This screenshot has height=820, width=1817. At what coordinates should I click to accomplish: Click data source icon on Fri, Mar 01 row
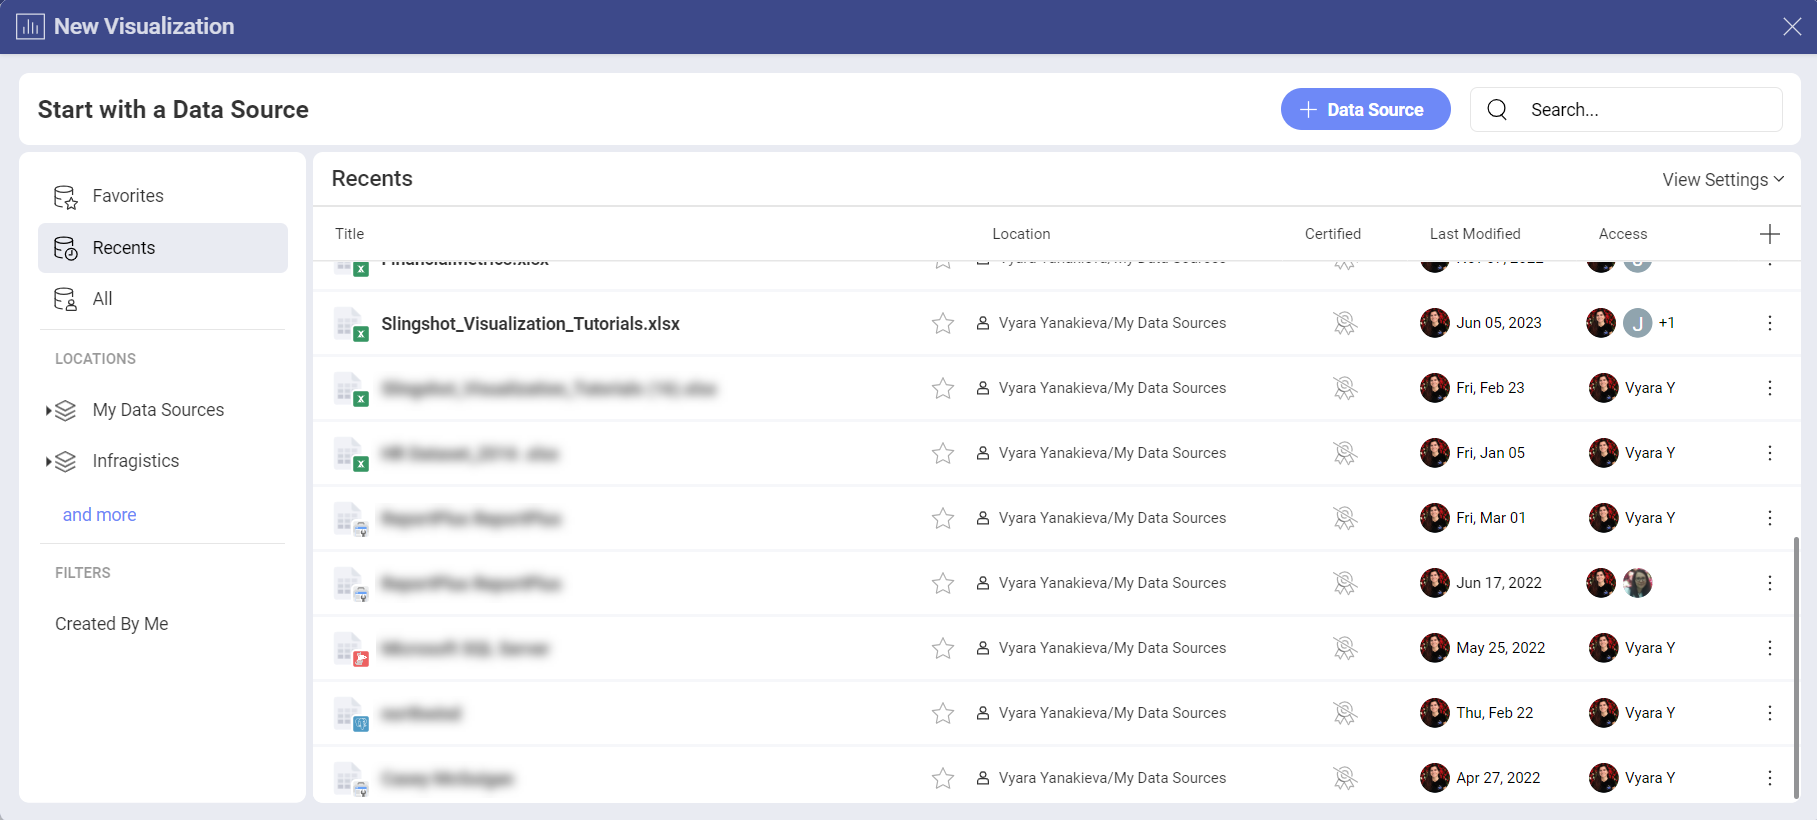[x=351, y=519]
